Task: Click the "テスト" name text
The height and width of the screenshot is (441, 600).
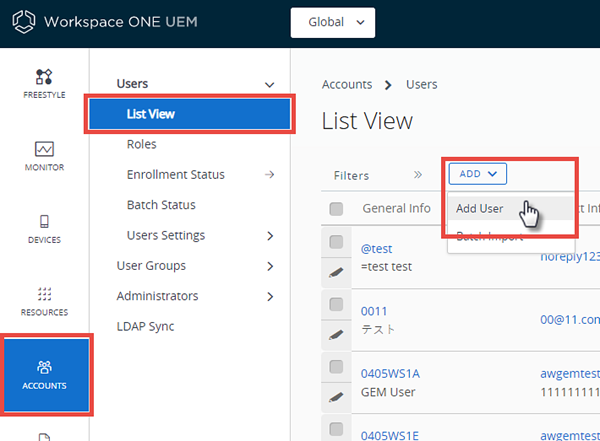Action: 378,329
